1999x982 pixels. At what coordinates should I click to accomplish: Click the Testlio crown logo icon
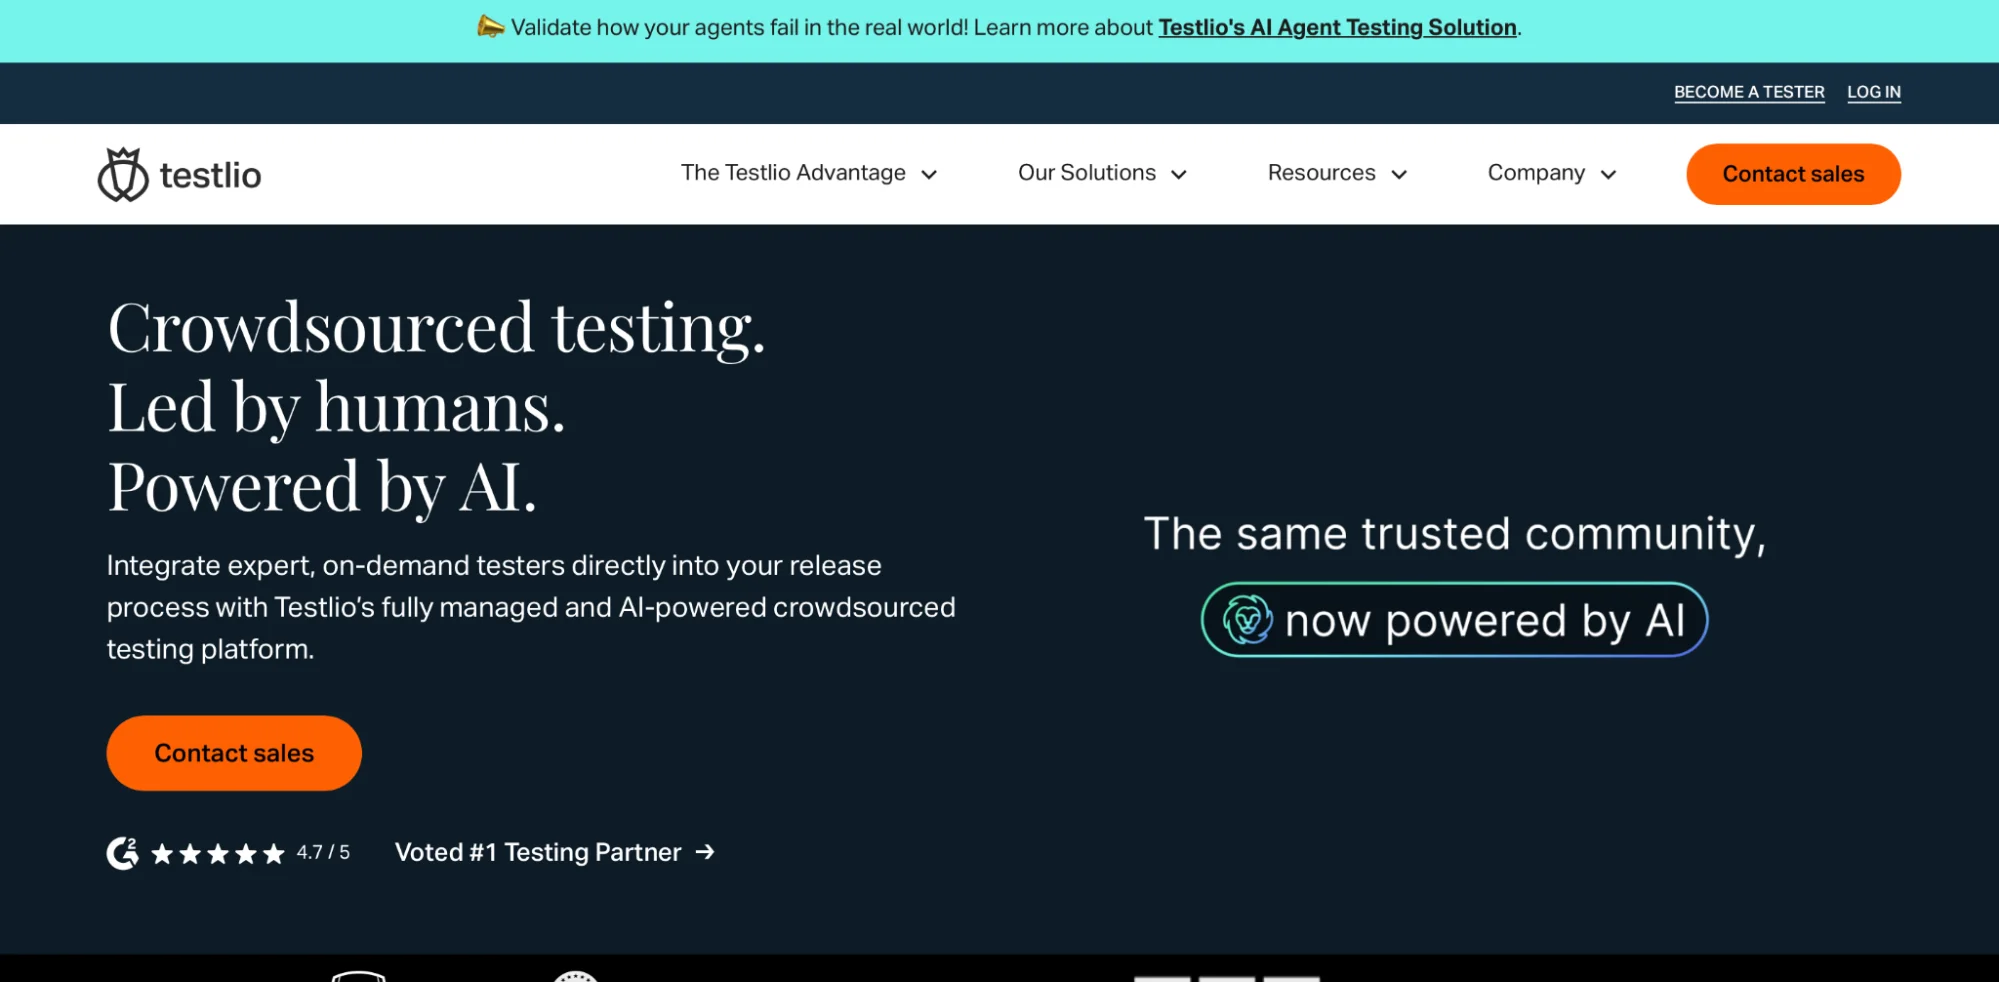[123, 174]
